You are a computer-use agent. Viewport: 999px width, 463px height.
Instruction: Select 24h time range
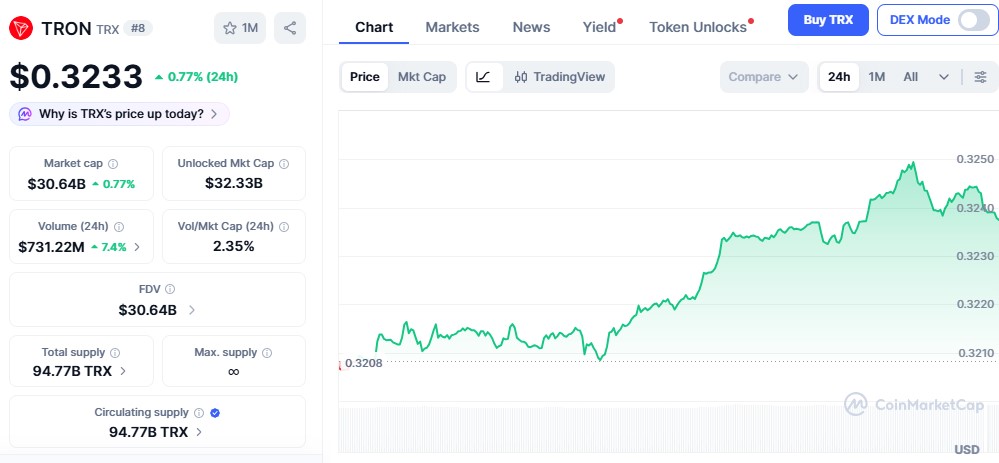coord(839,77)
